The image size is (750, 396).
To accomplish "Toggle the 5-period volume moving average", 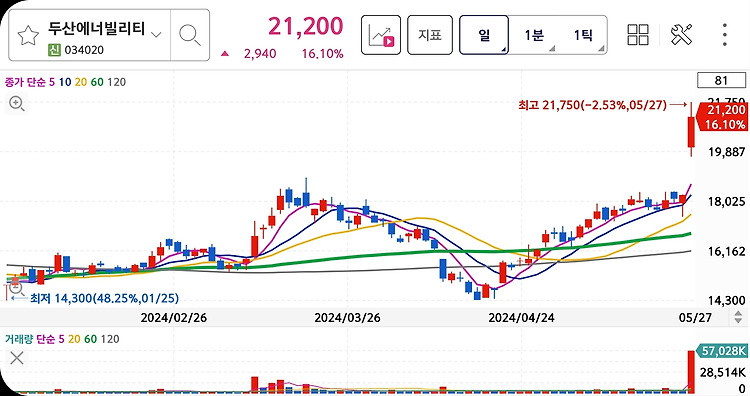I will tap(61, 339).
